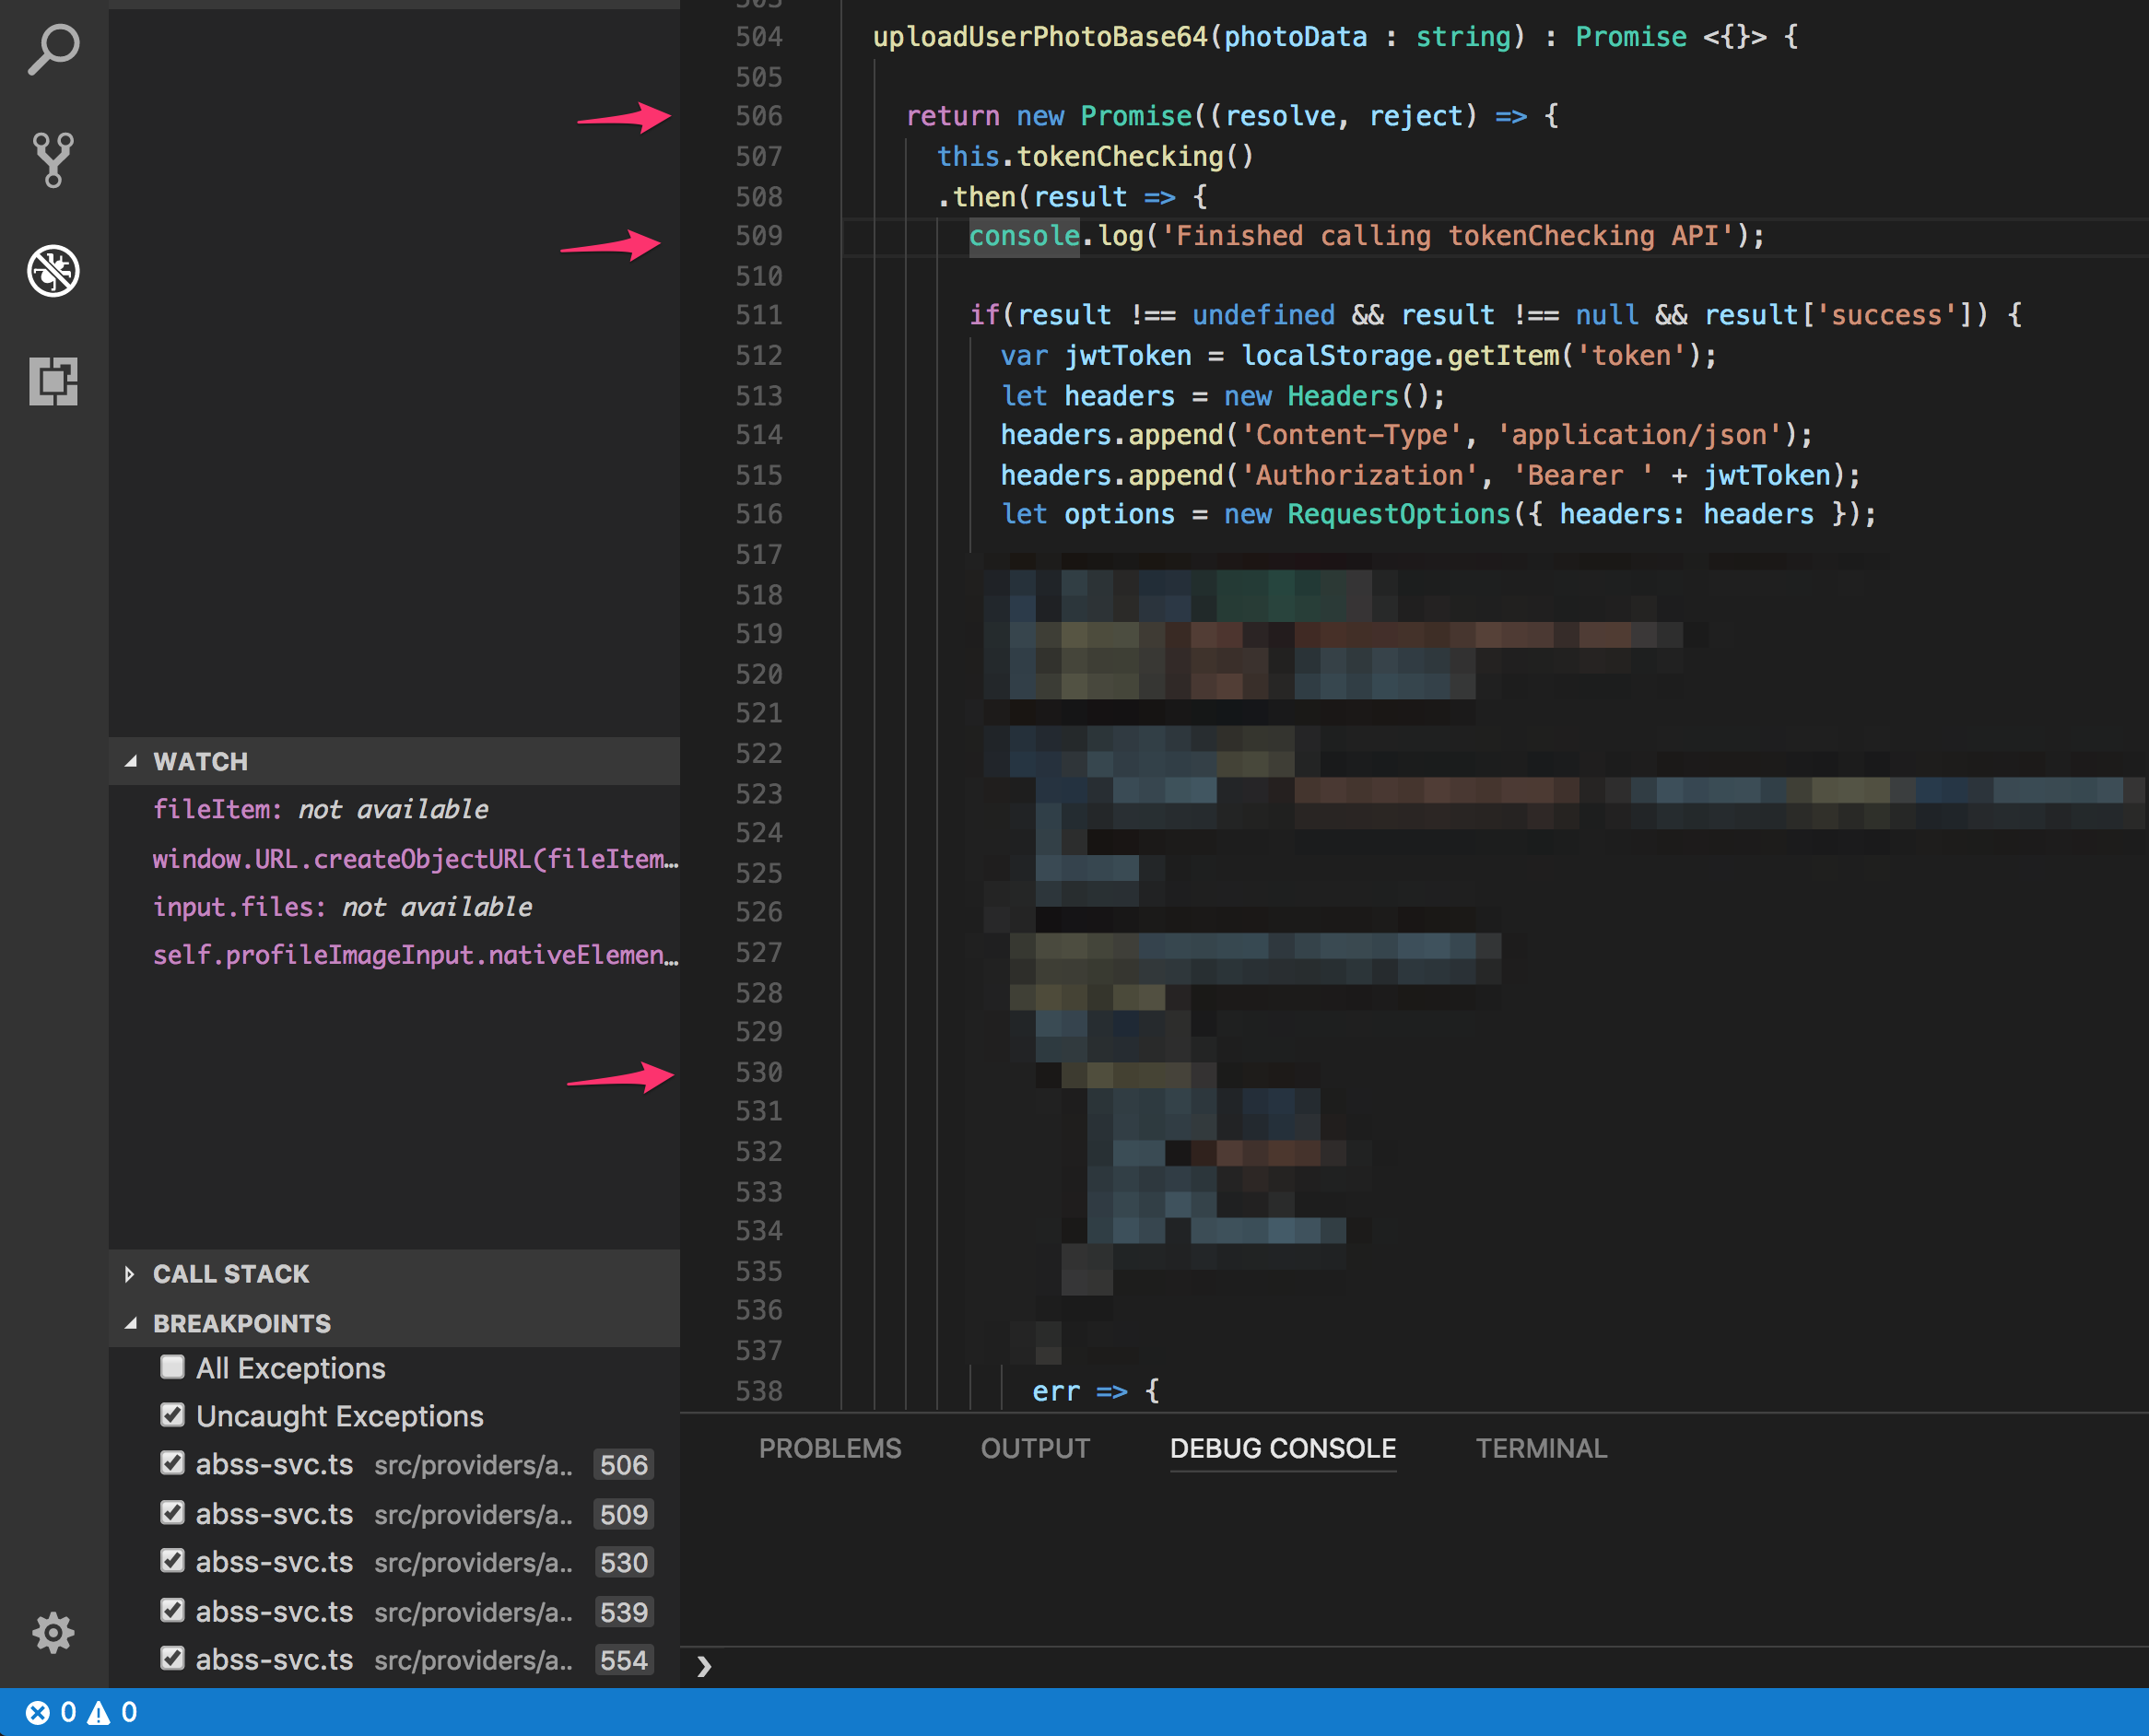Screen dimensions: 2149x1736
Task: Uncheck the abss-svc.ts breakpoint at line 506
Action: coord(172,1463)
